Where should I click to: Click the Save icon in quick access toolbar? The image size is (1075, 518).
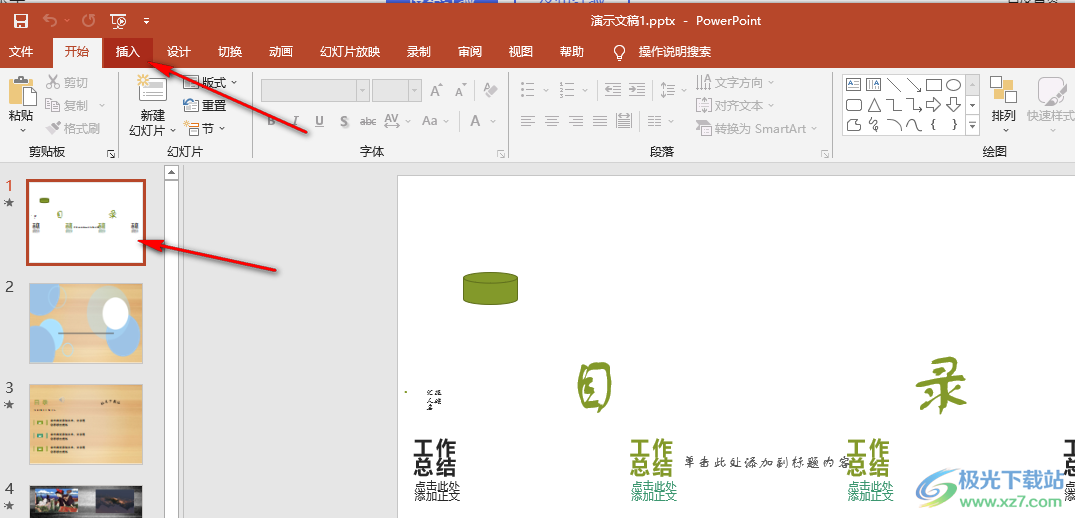pos(21,21)
